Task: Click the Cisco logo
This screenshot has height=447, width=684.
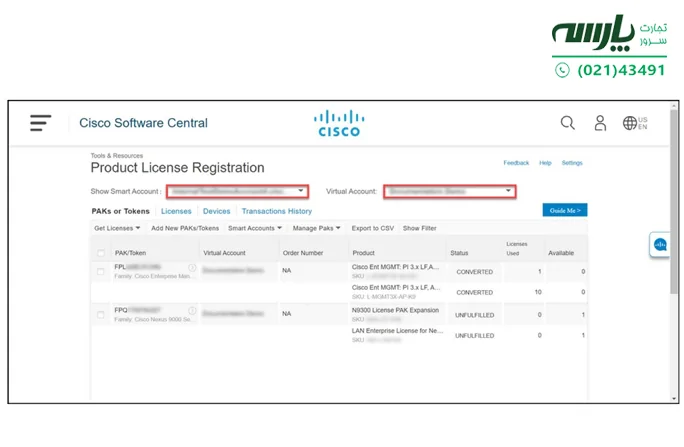Action: click(x=338, y=123)
